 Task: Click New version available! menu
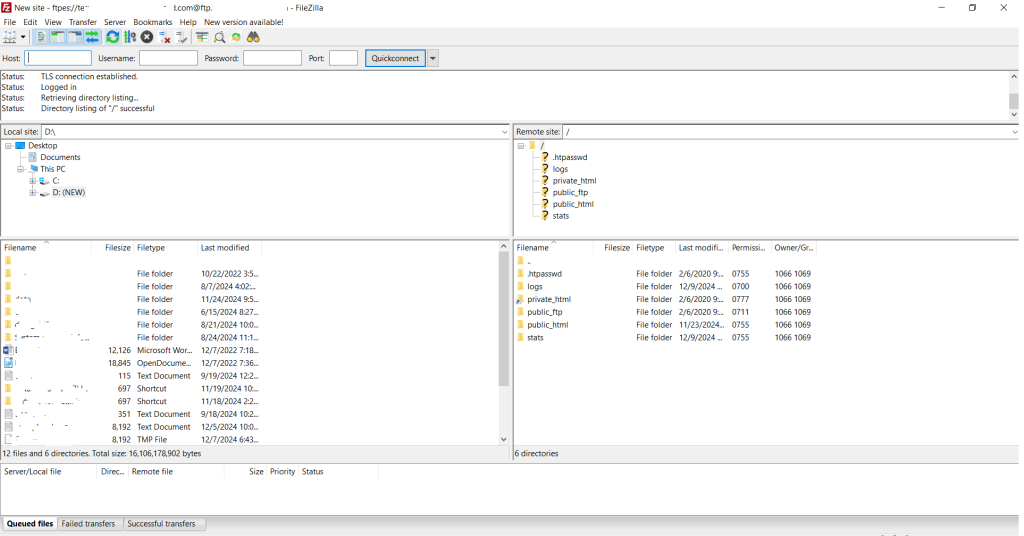[x=244, y=22]
